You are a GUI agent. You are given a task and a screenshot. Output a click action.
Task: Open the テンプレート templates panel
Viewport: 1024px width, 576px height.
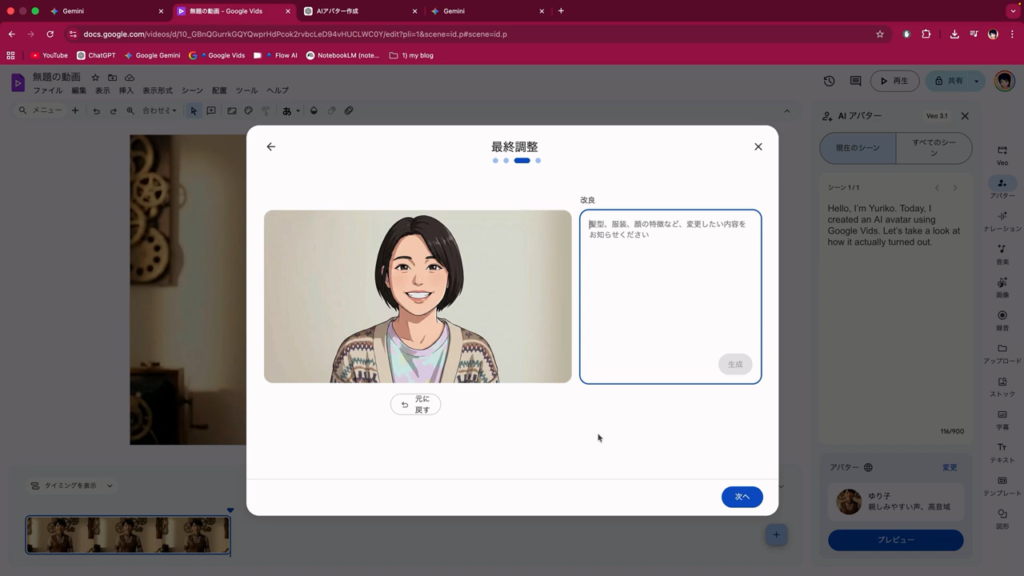[x=1002, y=485]
